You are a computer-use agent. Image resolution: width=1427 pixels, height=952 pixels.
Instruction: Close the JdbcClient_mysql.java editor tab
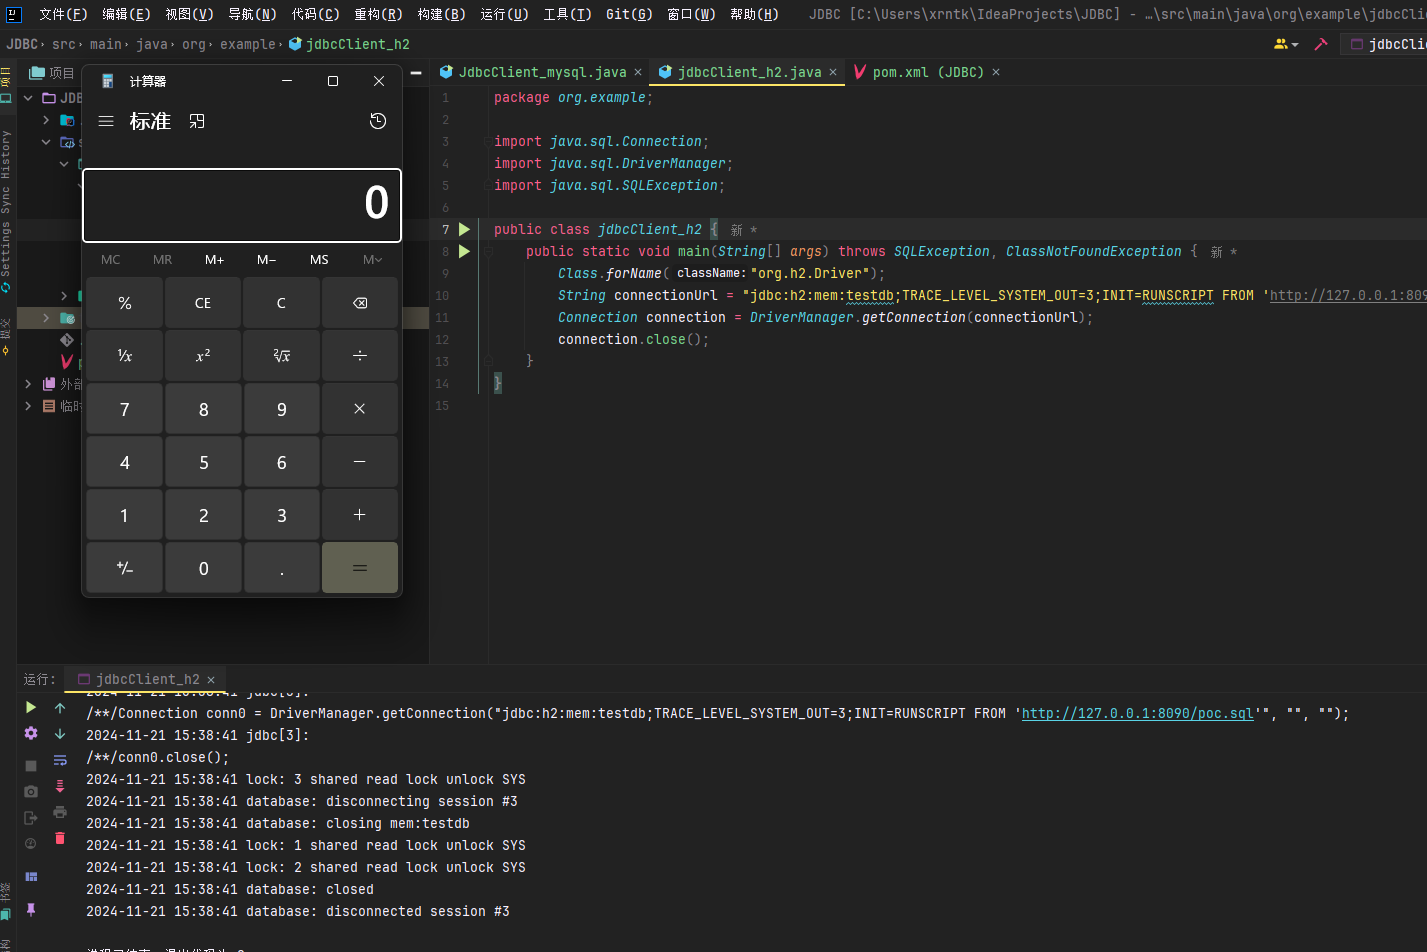638,72
